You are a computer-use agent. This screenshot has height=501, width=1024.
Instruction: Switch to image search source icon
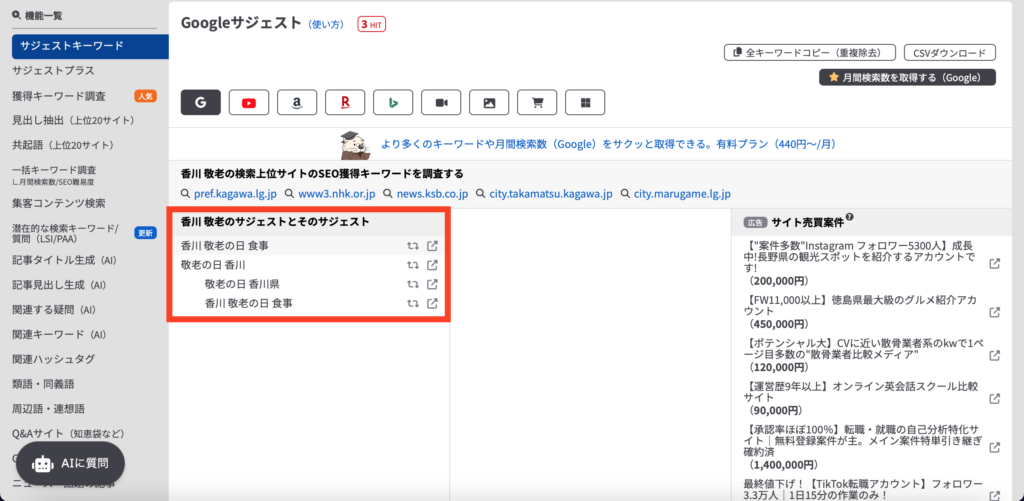(489, 102)
